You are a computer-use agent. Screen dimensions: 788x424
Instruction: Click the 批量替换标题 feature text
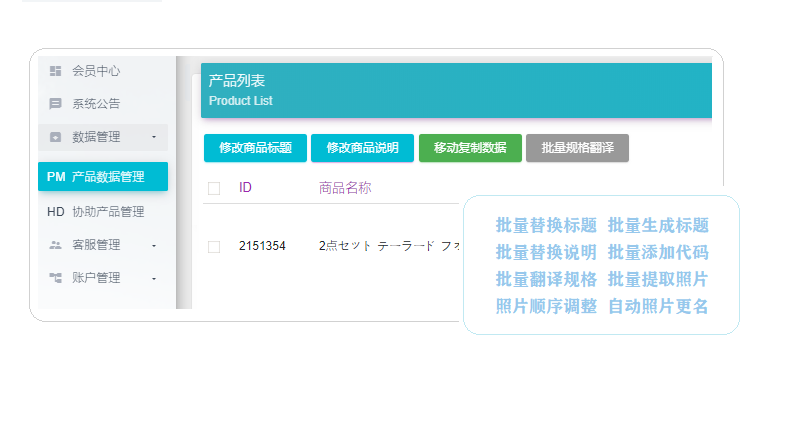[546, 225]
